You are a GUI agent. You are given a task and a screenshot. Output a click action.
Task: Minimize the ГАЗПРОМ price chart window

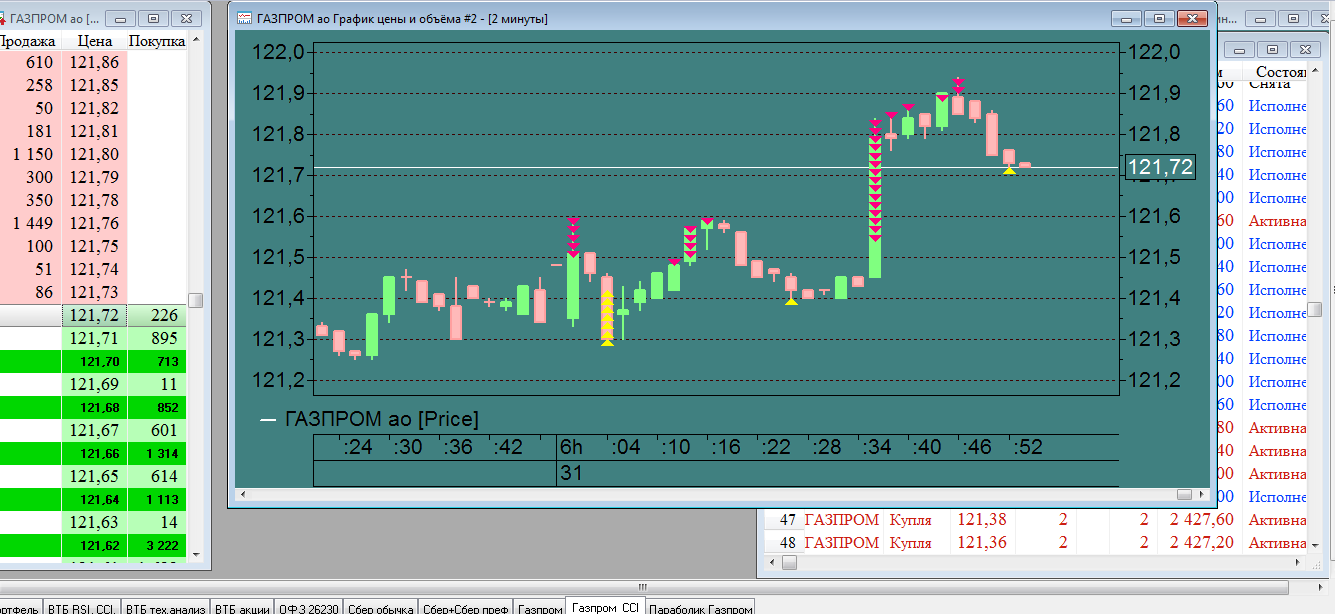pyautogui.click(x=1127, y=18)
